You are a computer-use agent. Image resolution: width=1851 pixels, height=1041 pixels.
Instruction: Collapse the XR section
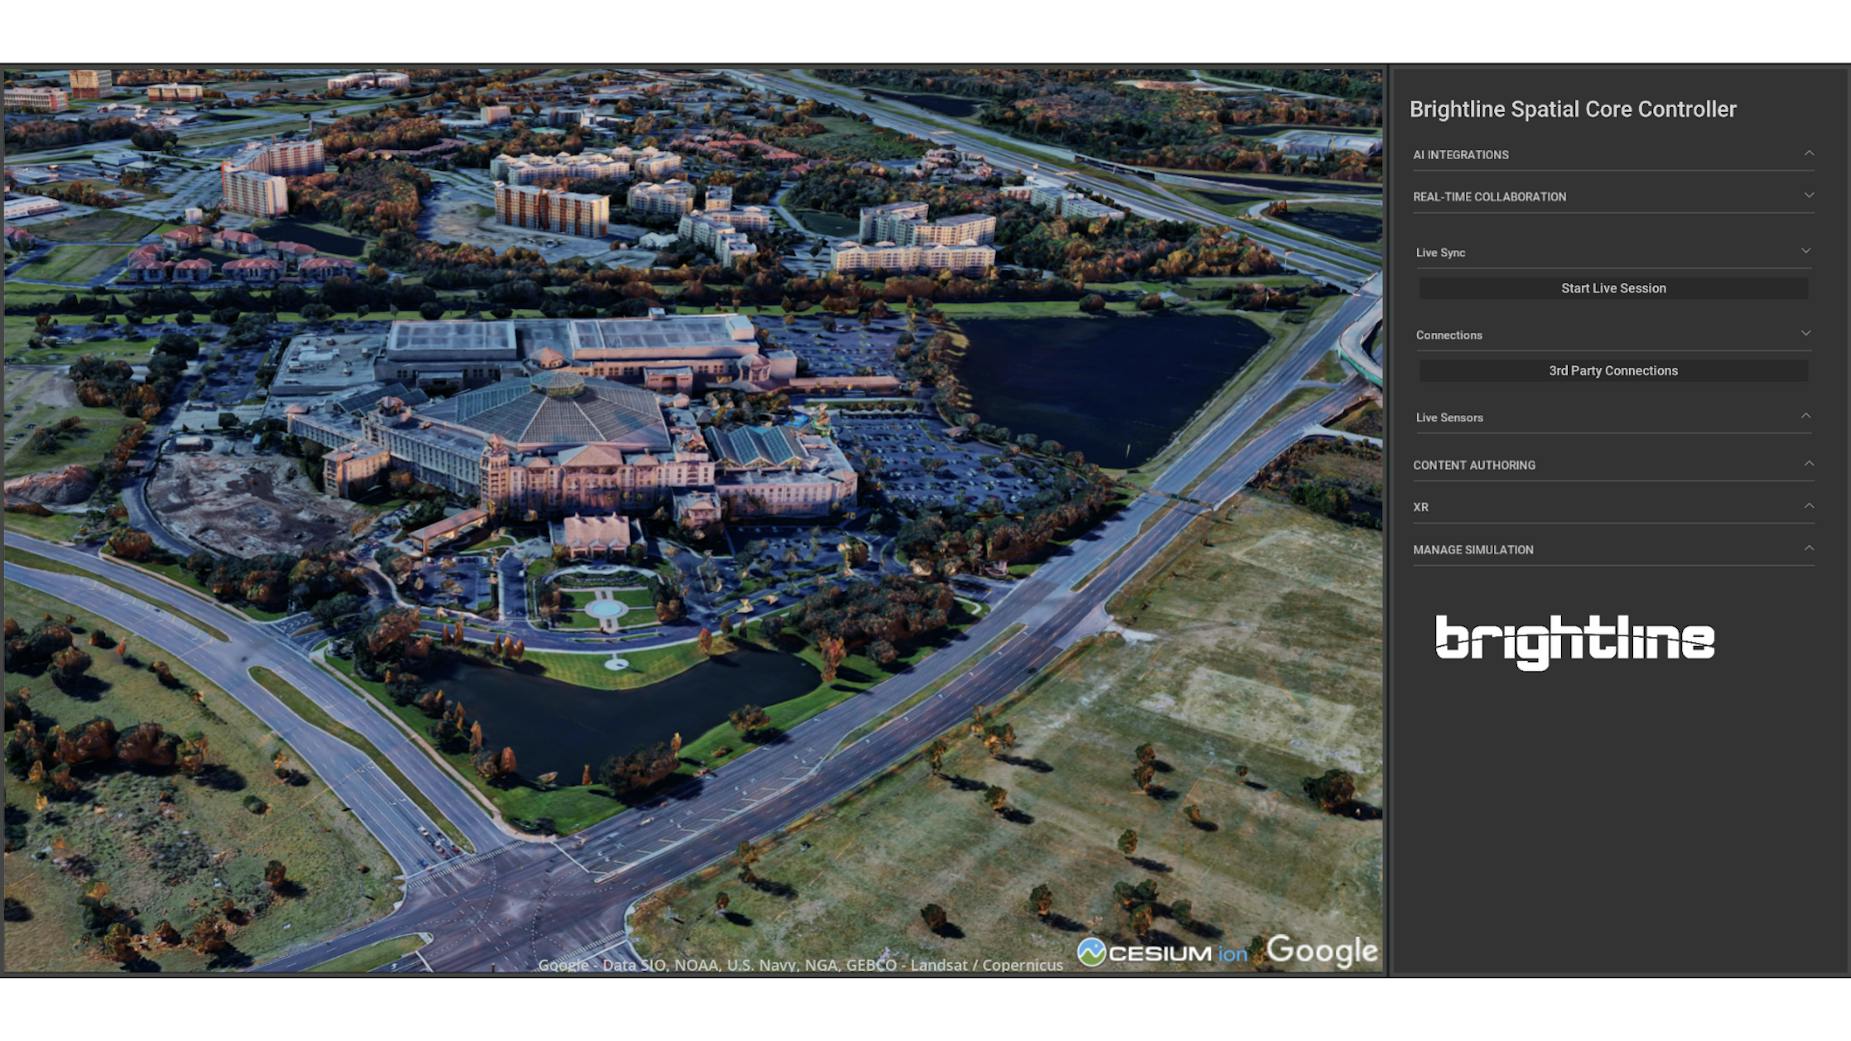click(x=1808, y=506)
